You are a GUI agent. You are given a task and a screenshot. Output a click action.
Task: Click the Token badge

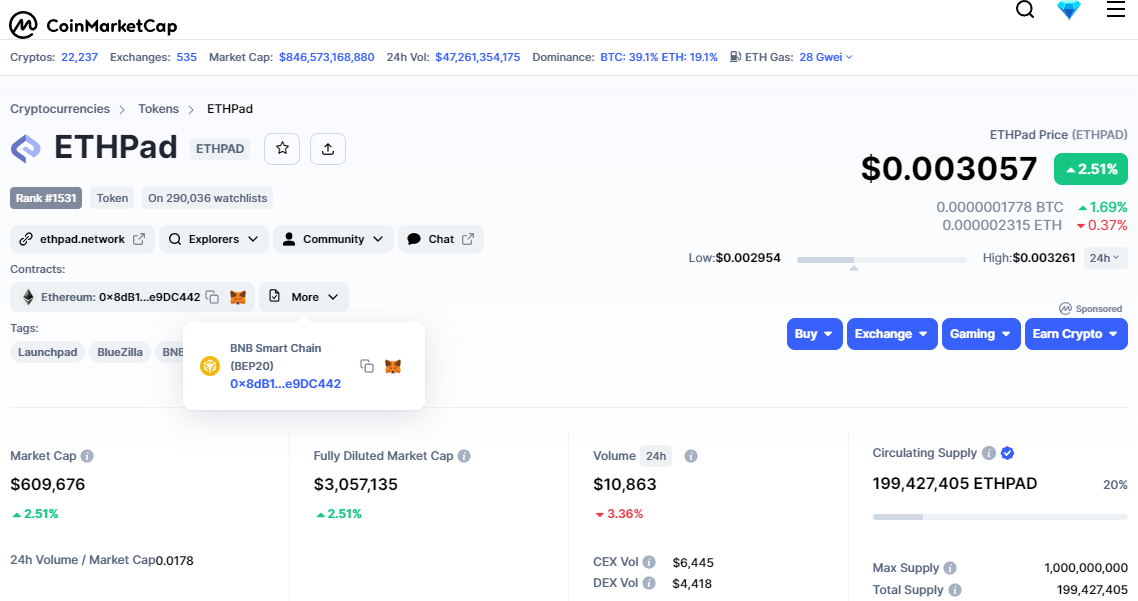112,198
